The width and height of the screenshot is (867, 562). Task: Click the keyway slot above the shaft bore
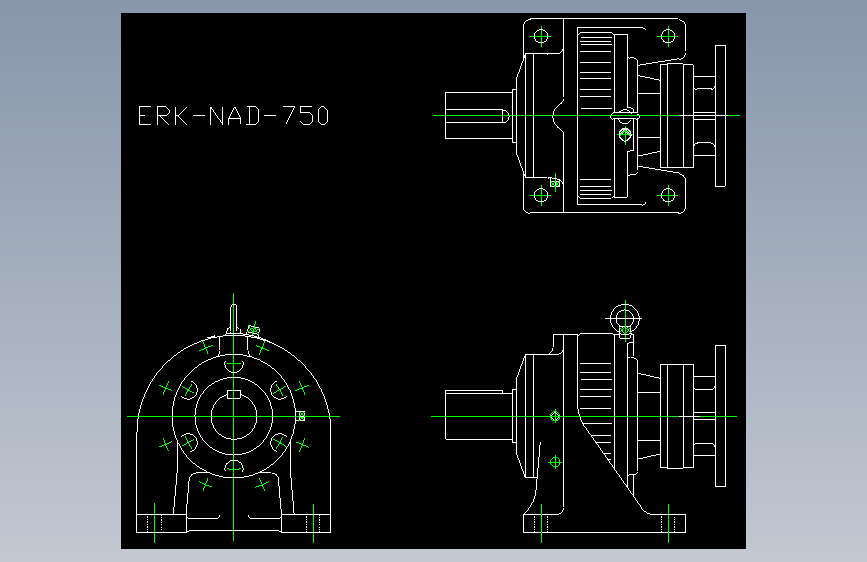[x=234, y=394]
